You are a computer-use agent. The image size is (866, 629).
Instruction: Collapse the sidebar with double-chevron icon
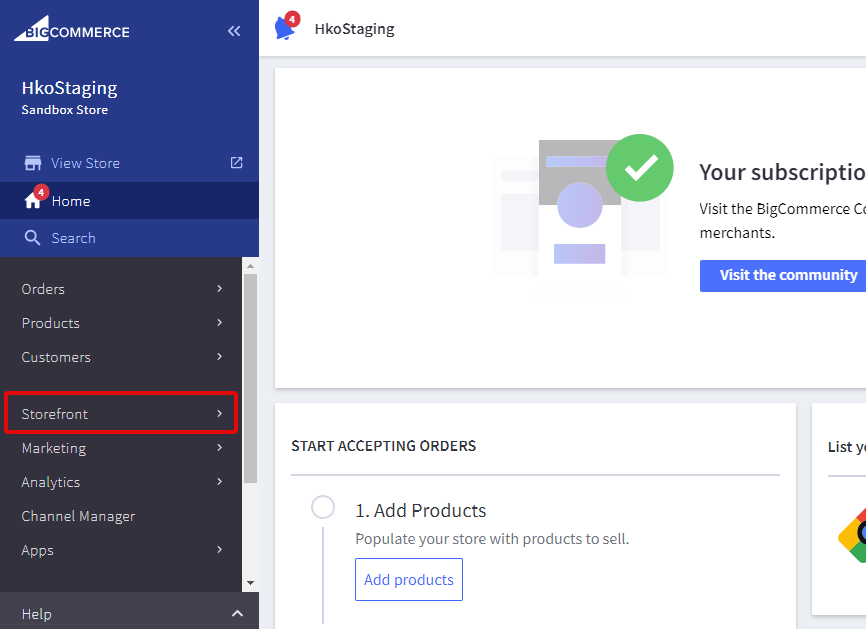pos(234,31)
